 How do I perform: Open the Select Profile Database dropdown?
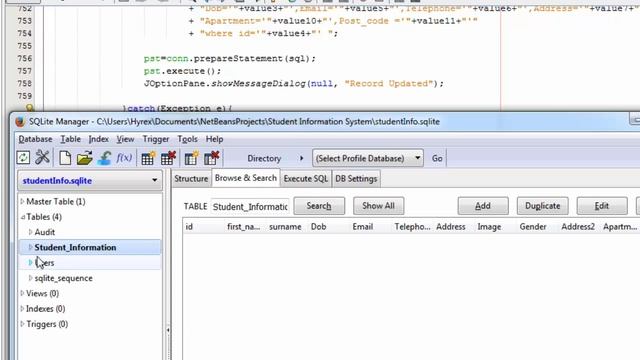coord(367,158)
